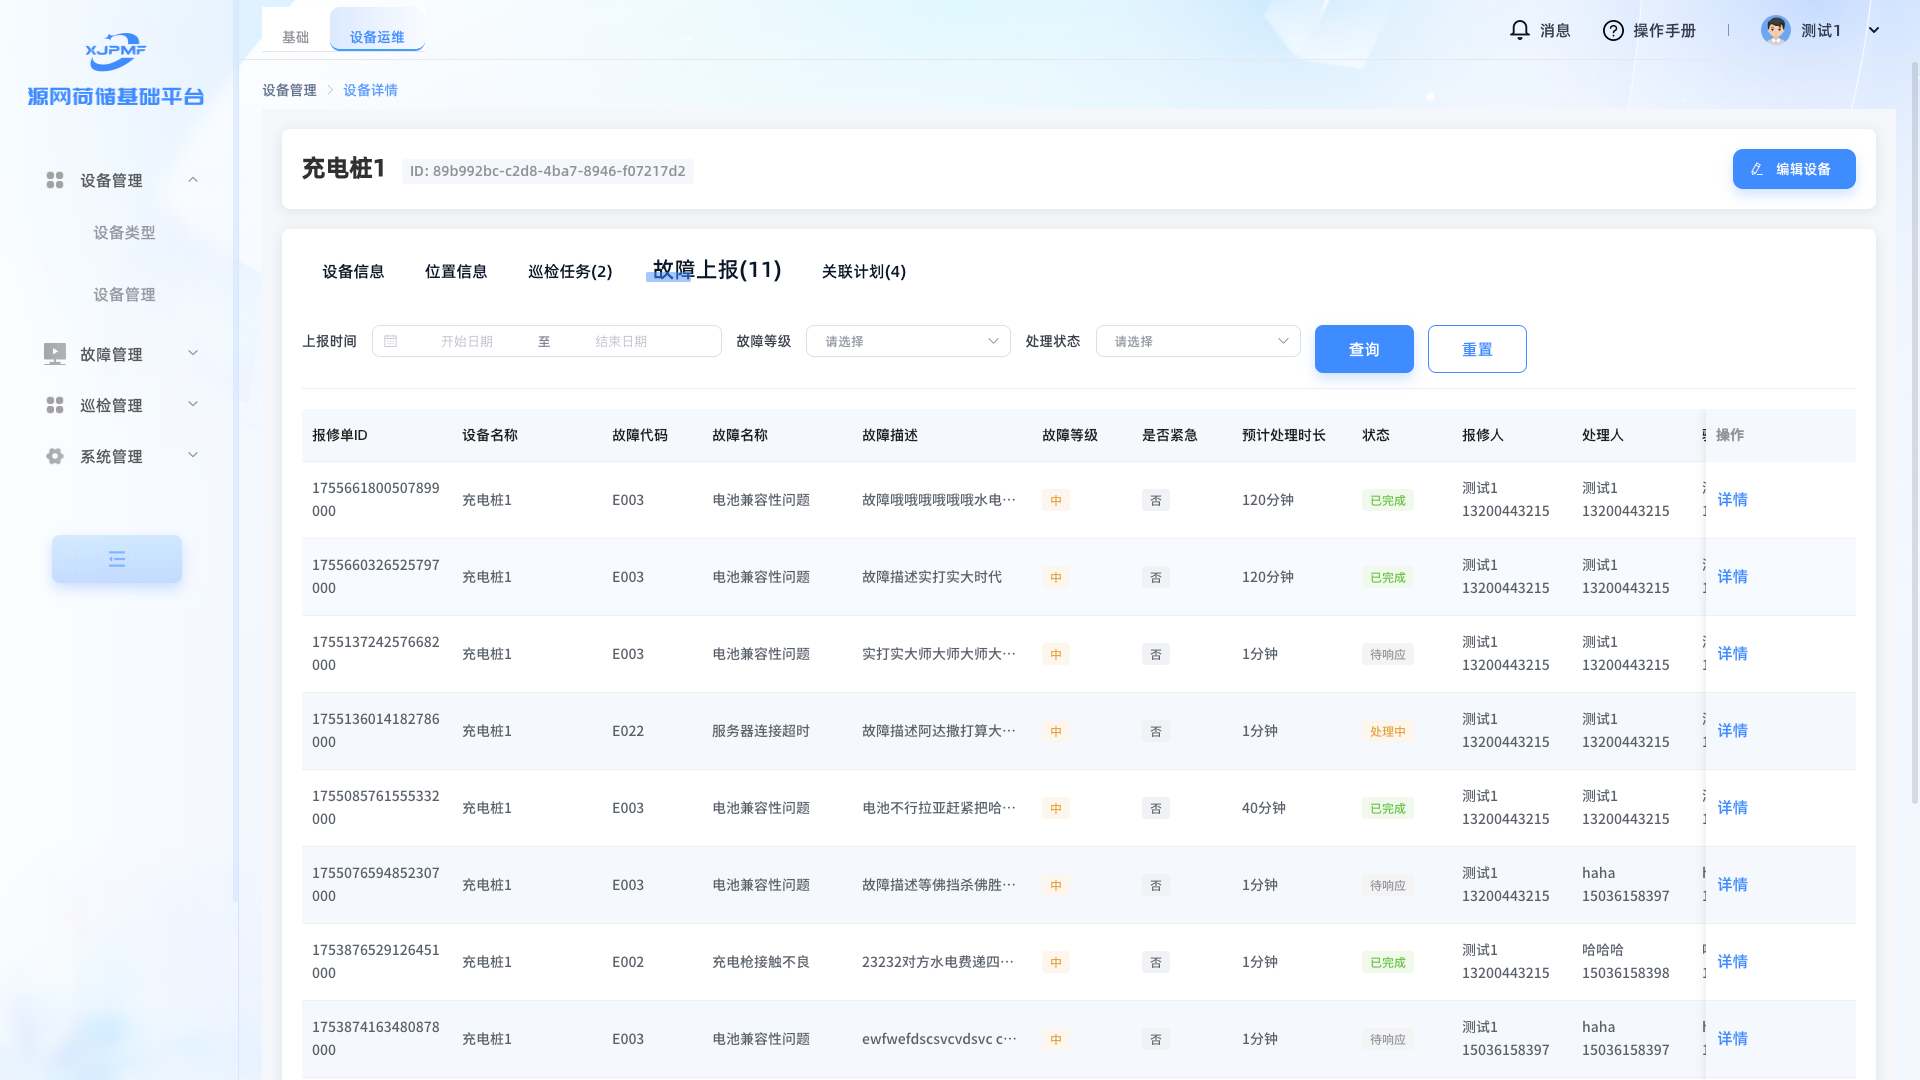Click the 巡检管理 grid icon in sidebar

(55, 405)
